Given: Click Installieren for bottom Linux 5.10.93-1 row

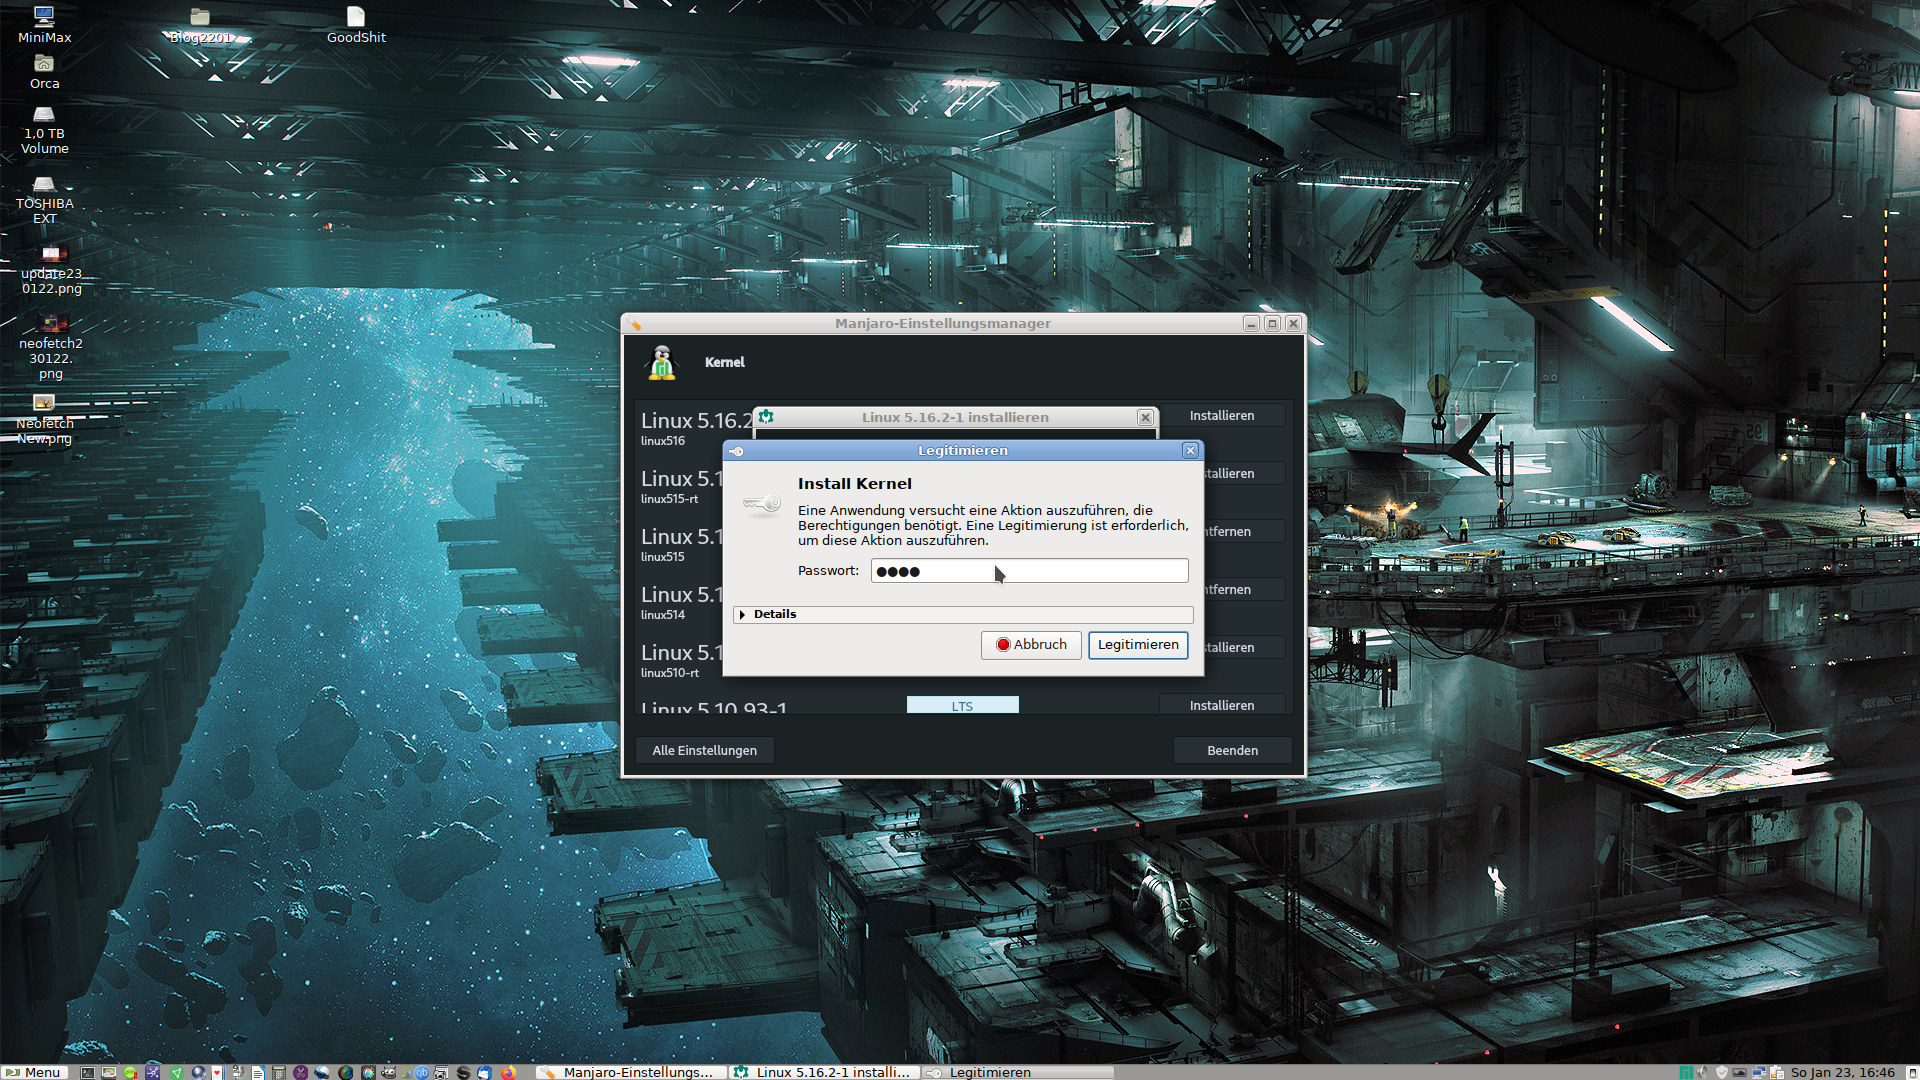Looking at the screenshot, I should (1222, 705).
